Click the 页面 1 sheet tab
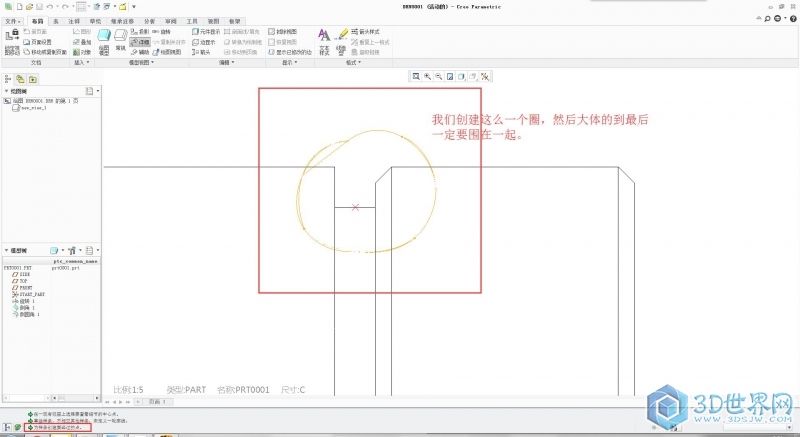Screen dimensions: 800x437 point(157,402)
